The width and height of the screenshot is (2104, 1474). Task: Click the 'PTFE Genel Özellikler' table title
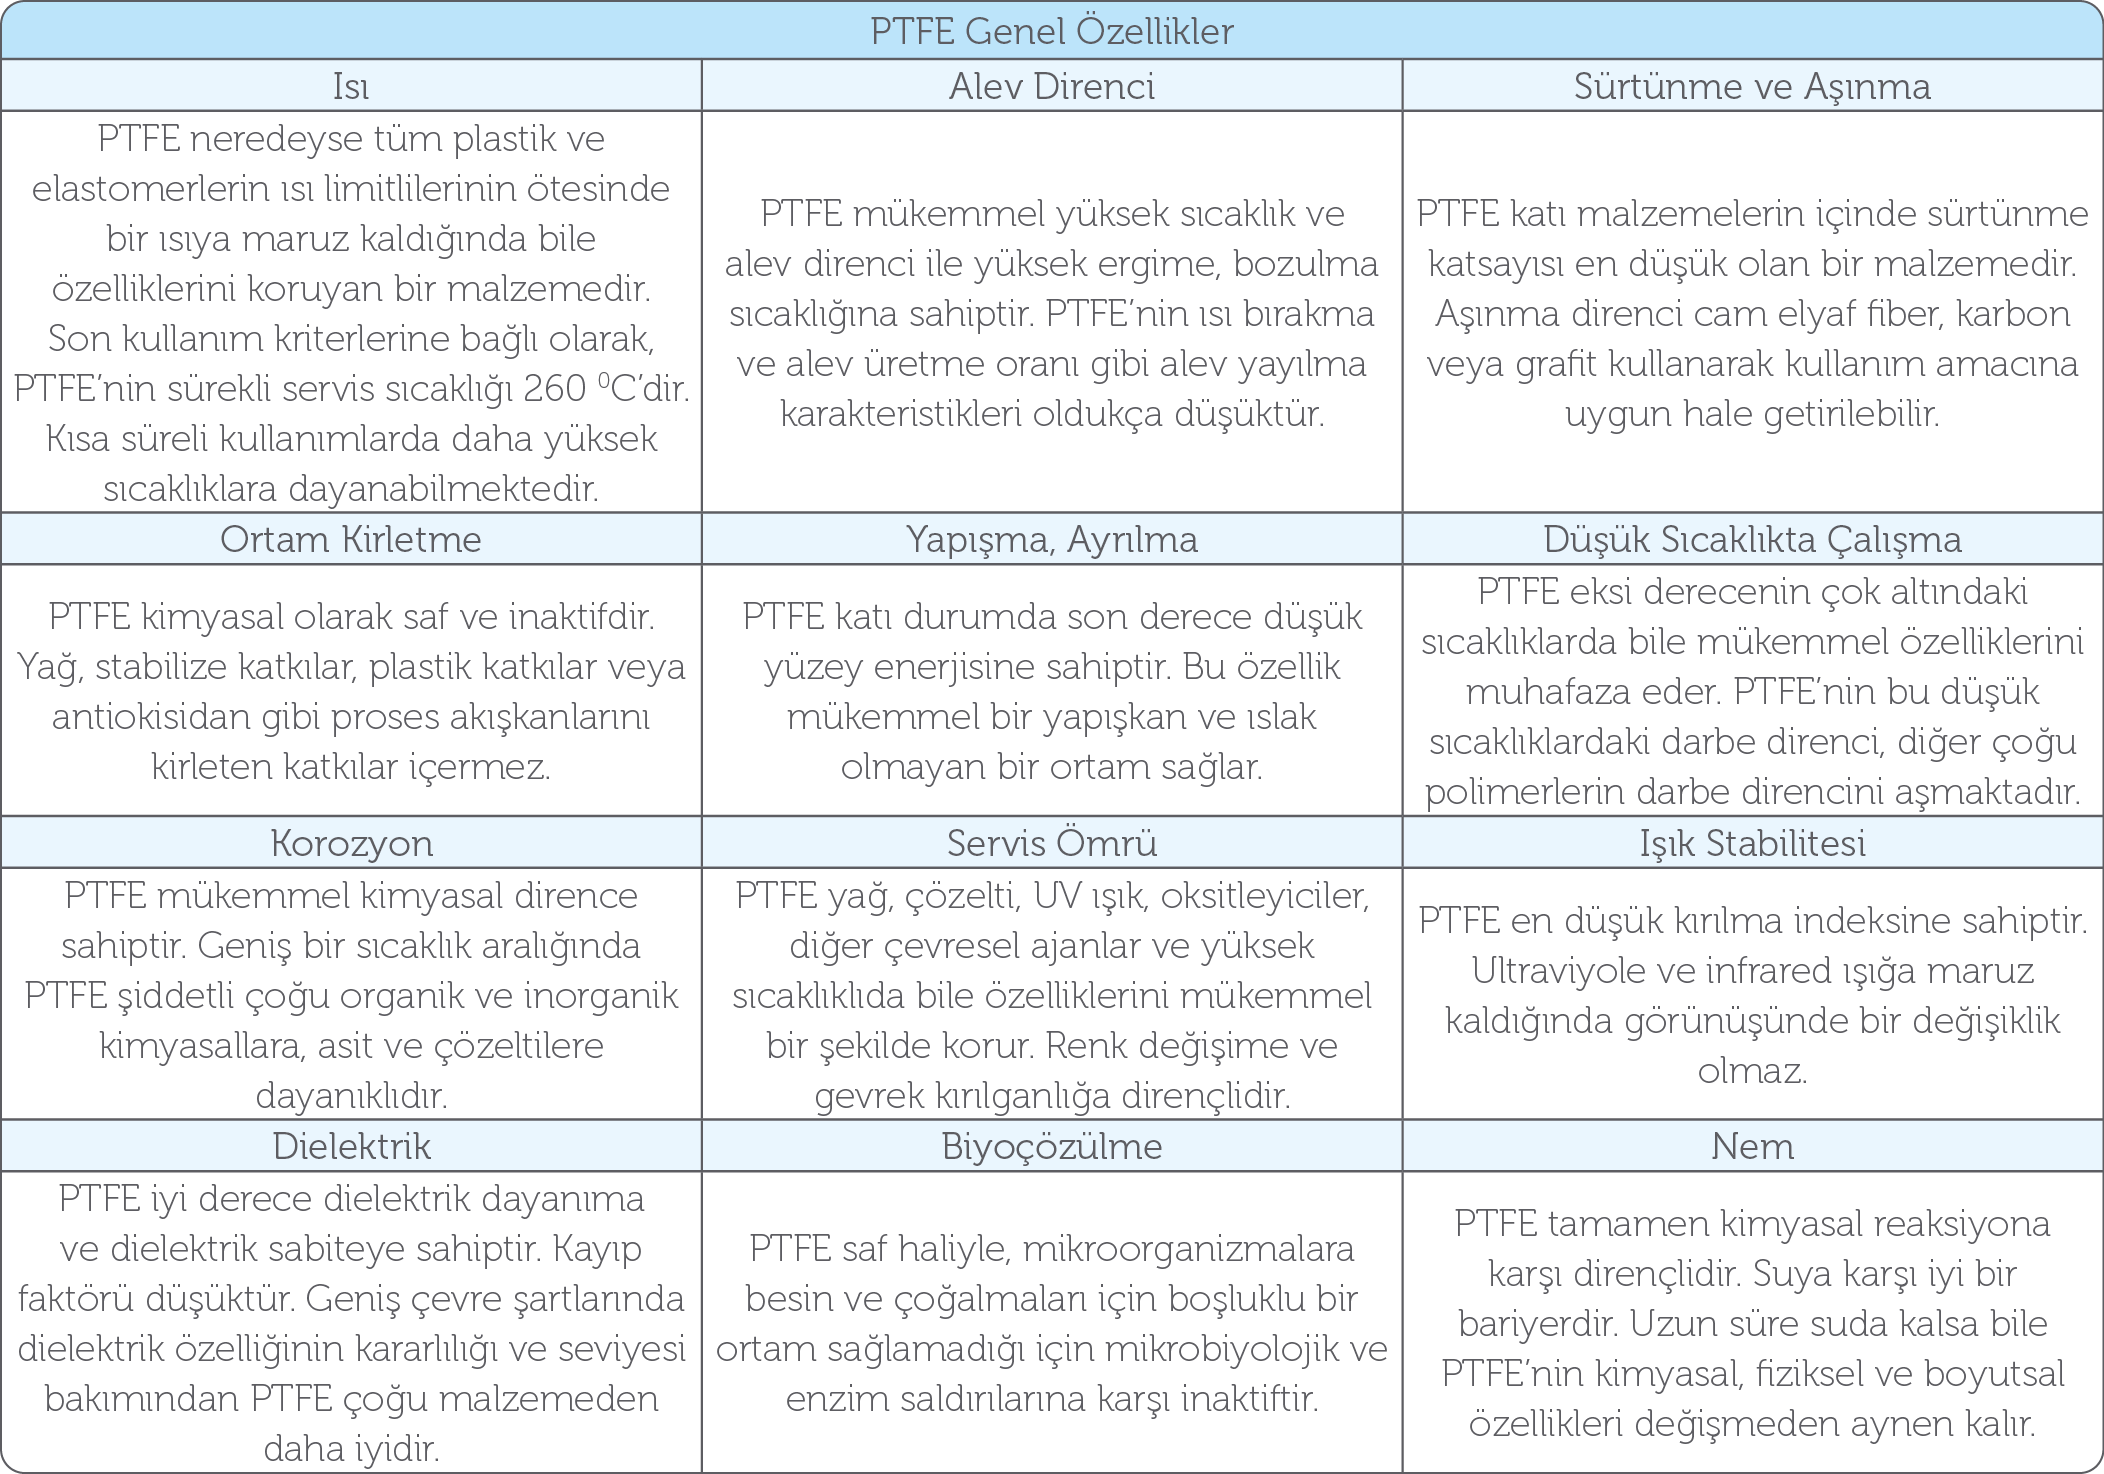1052,31
